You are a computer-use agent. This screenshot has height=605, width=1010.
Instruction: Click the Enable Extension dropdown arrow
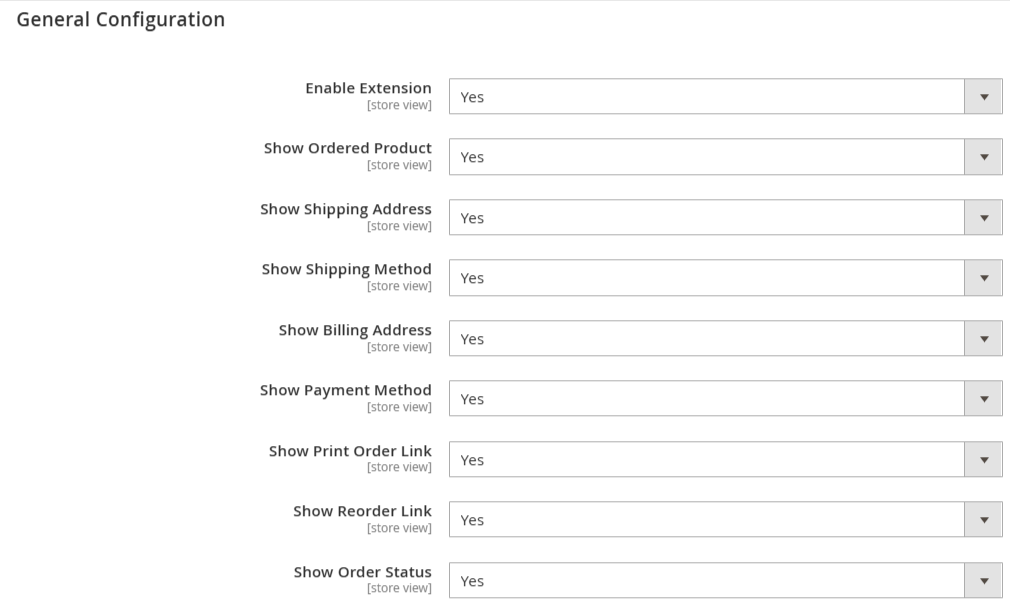point(984,97)
